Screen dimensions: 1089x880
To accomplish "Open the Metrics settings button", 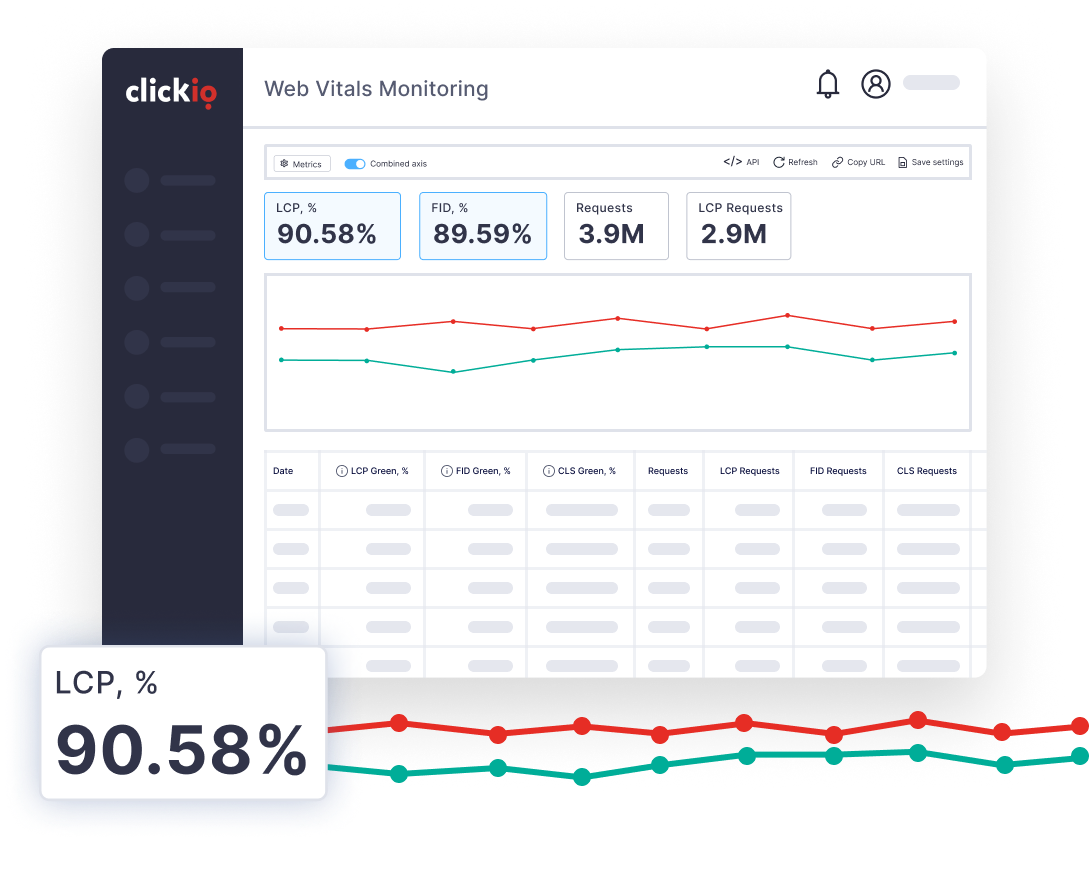I will point(302,164).
